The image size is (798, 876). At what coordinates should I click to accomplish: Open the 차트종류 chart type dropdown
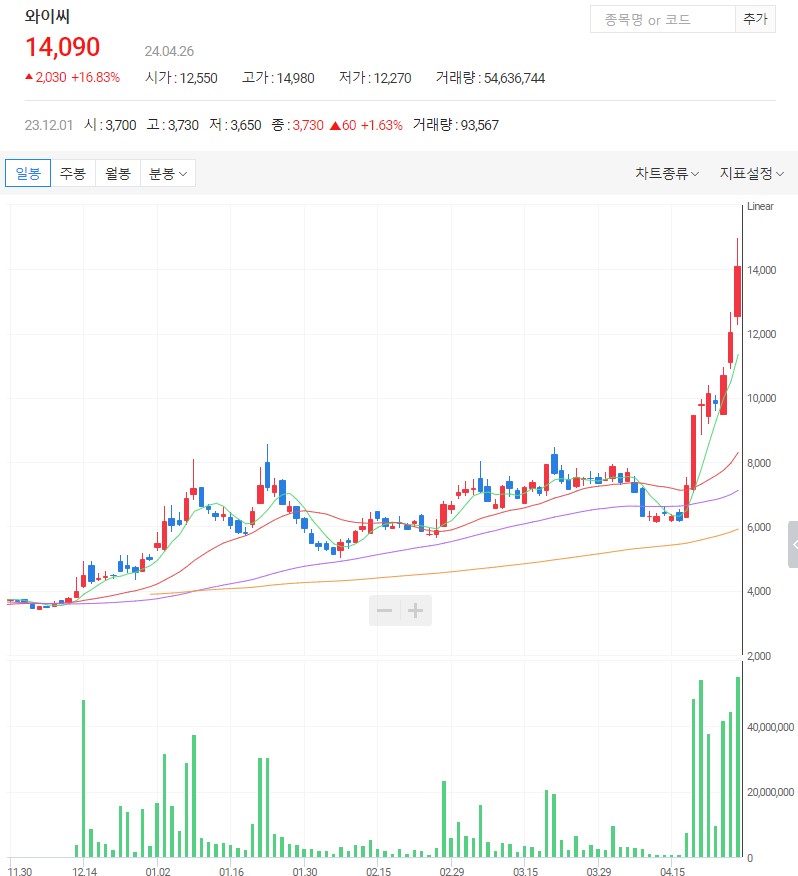click(667, 173)
